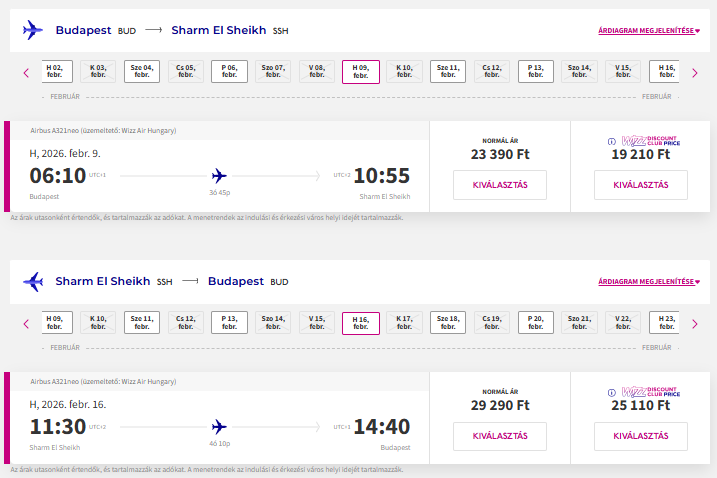Show earlier return dates with left arrow
The height and width of the screenshot is (478, 717).
coord(26,324)
